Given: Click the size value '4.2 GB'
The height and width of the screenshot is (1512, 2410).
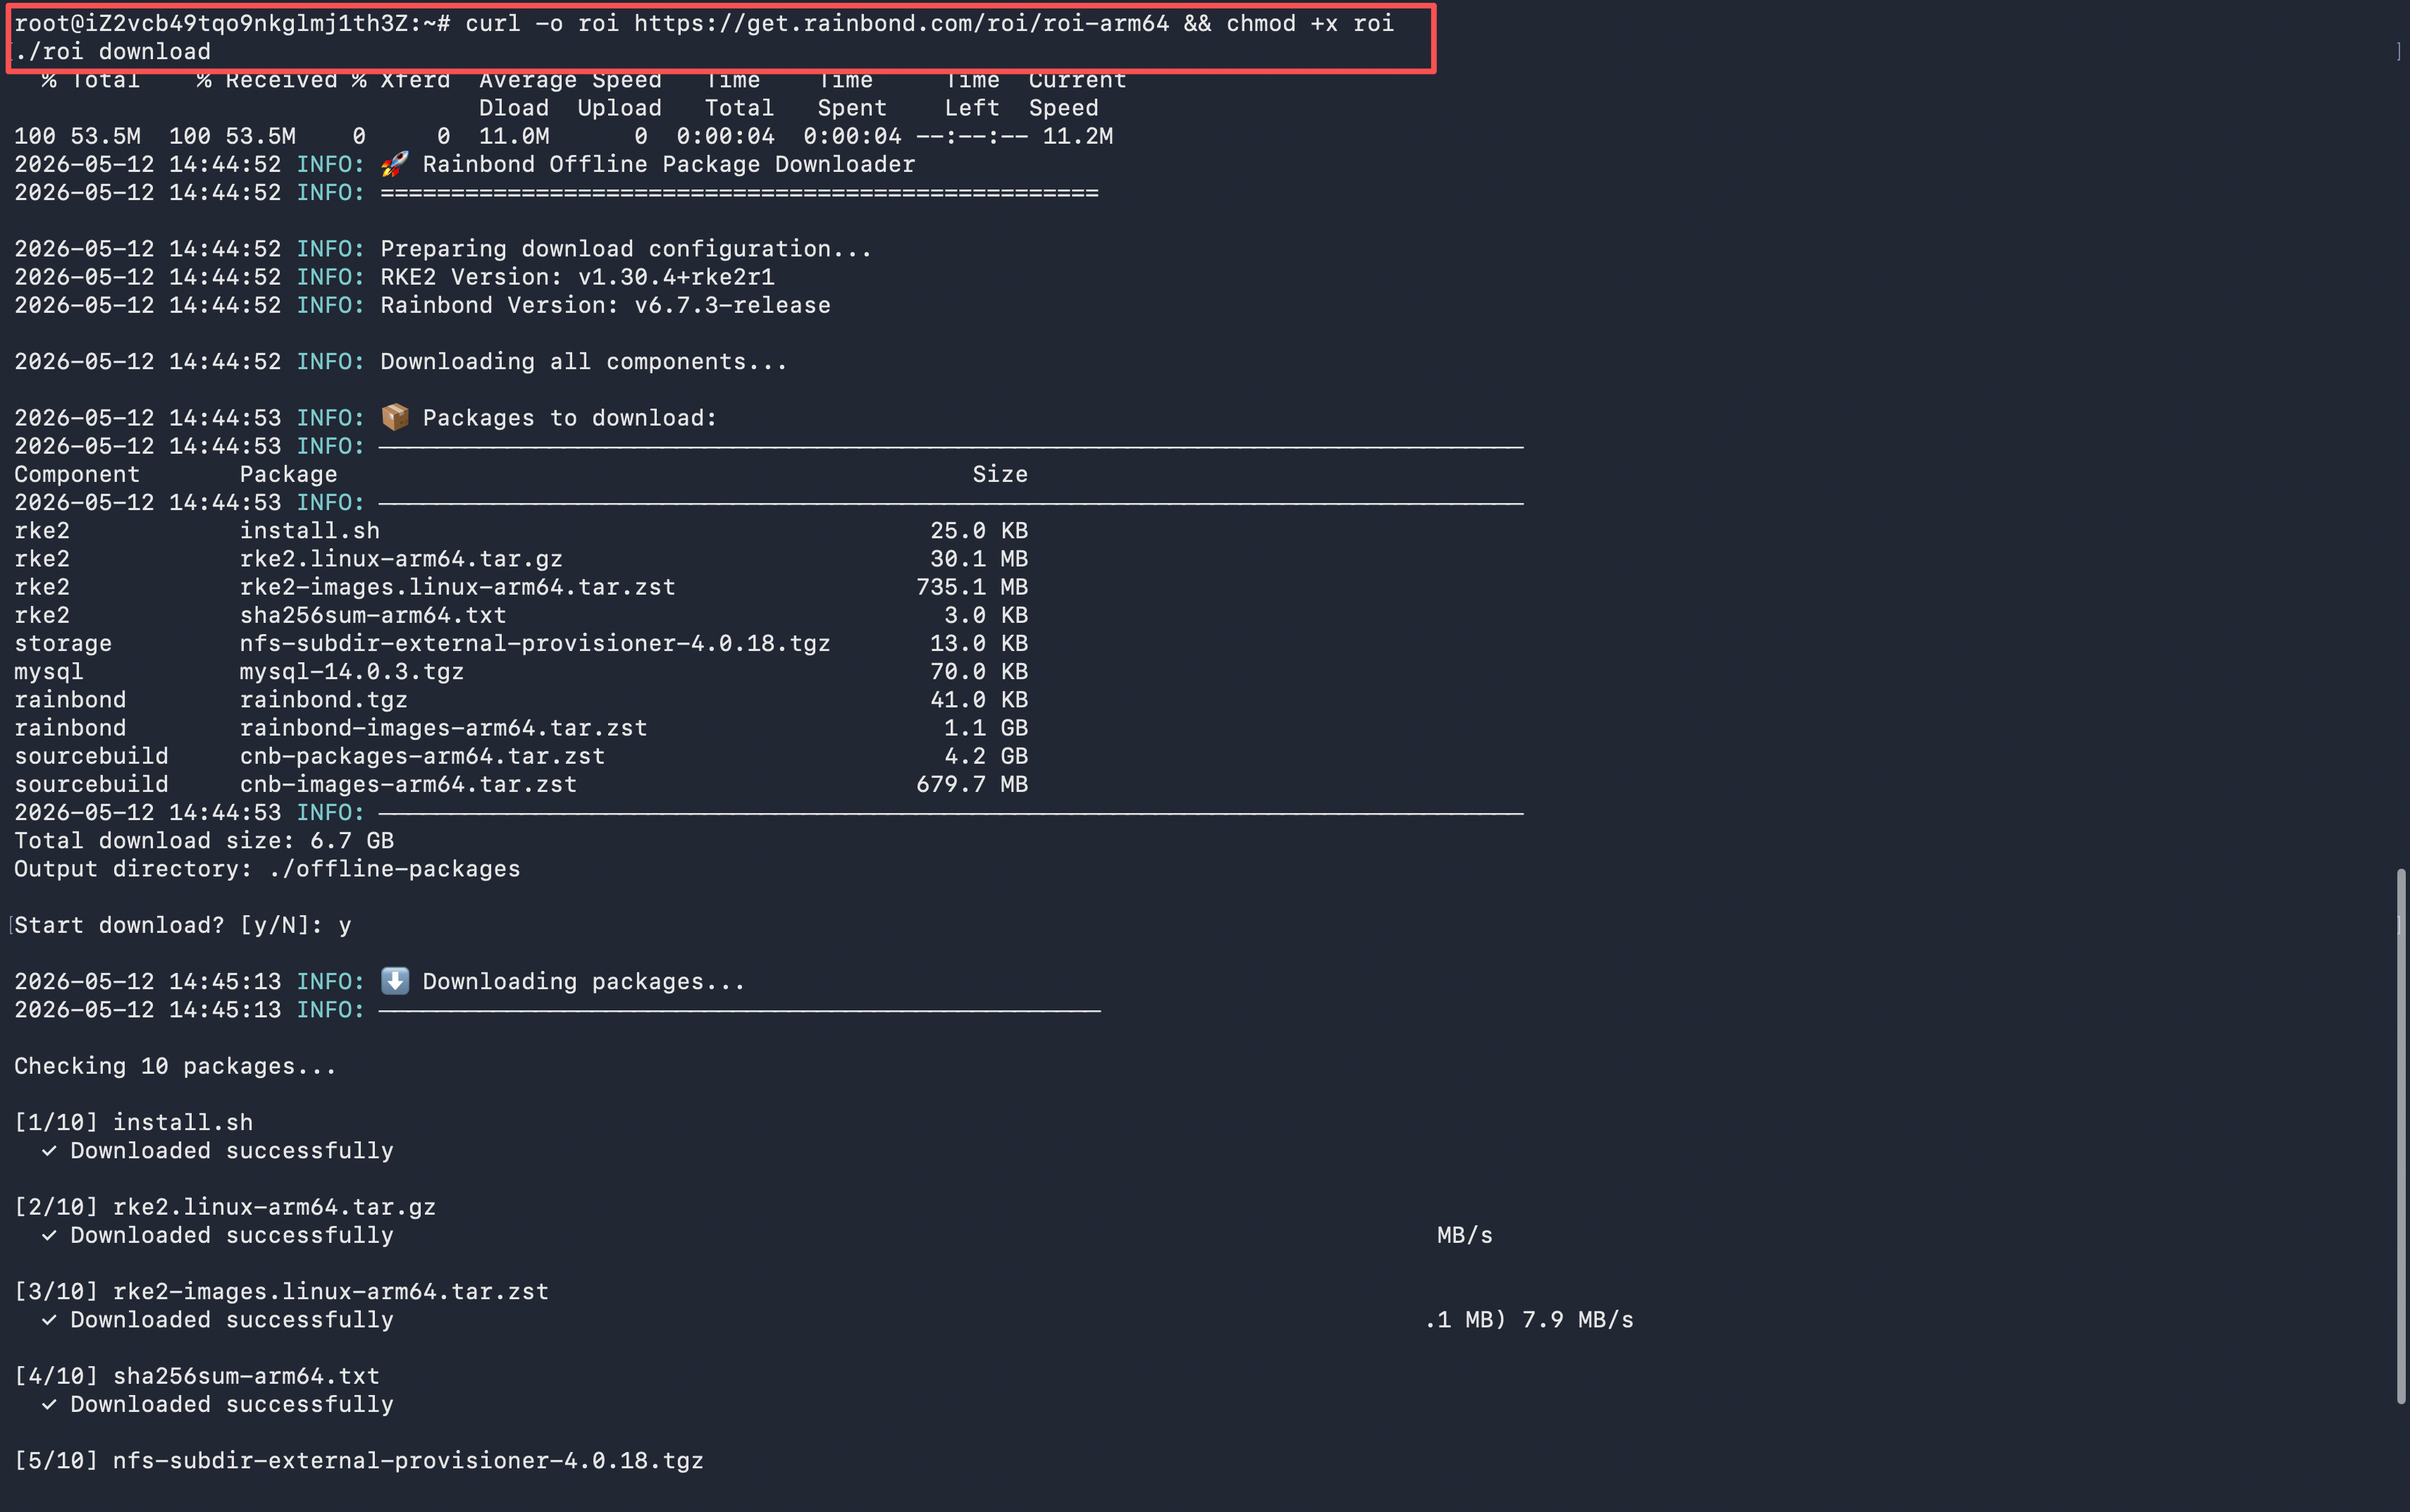Looking at the screenshot, I should [x=986, y=756].
